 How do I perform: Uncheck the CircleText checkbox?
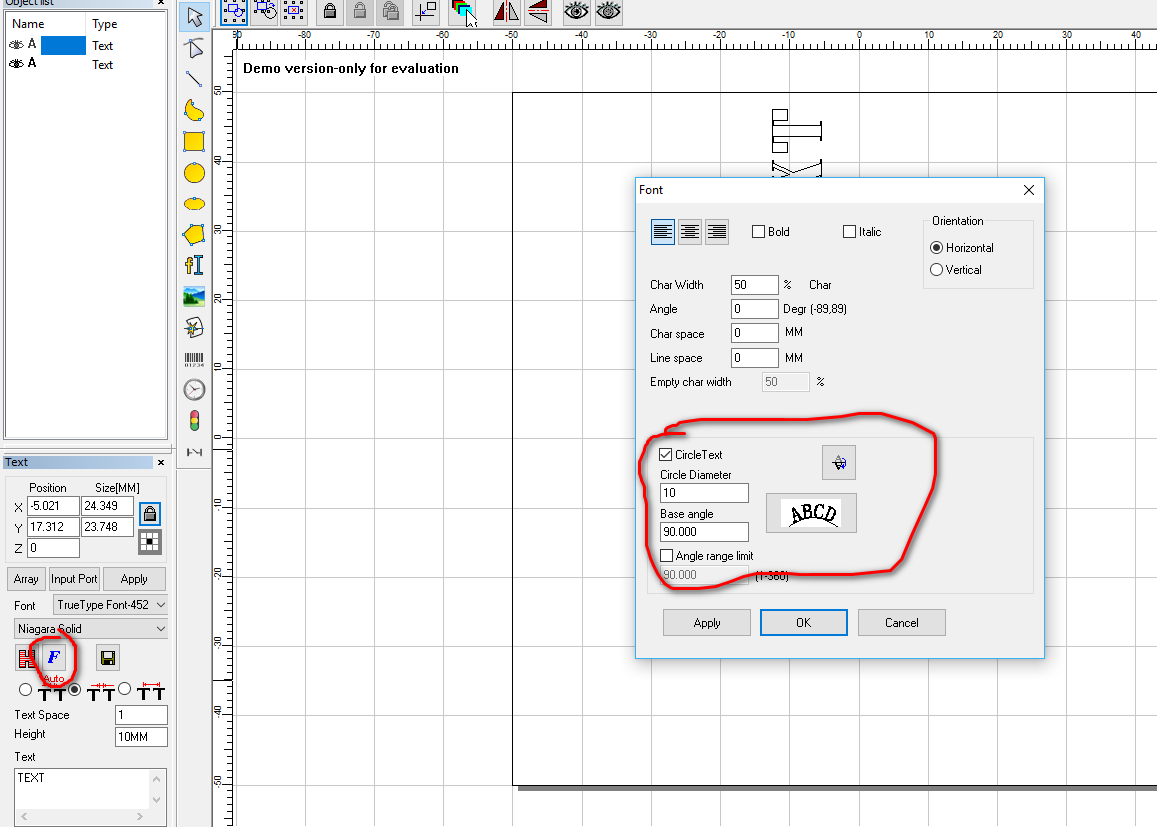pos(667,455)
